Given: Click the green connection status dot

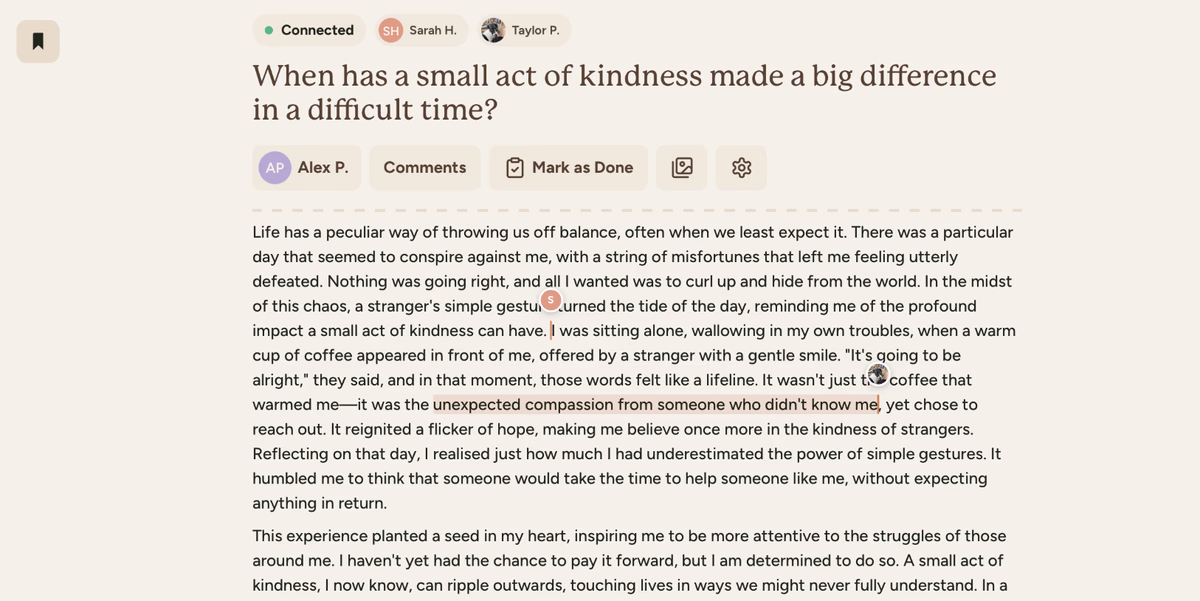Looking at the screenshot, I should [269, 31].
